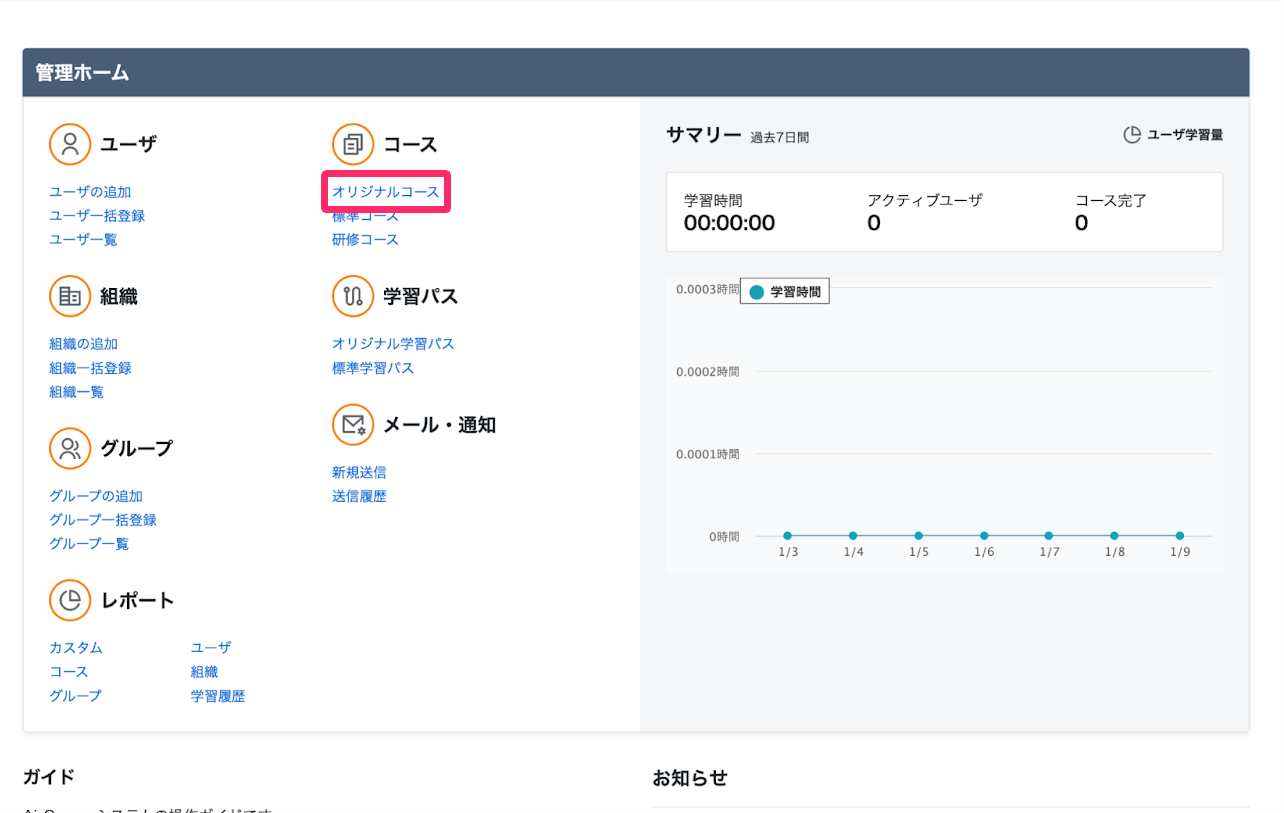Go to ユーザ一括登録 page
1284x813 pixels.
[97, 216]
